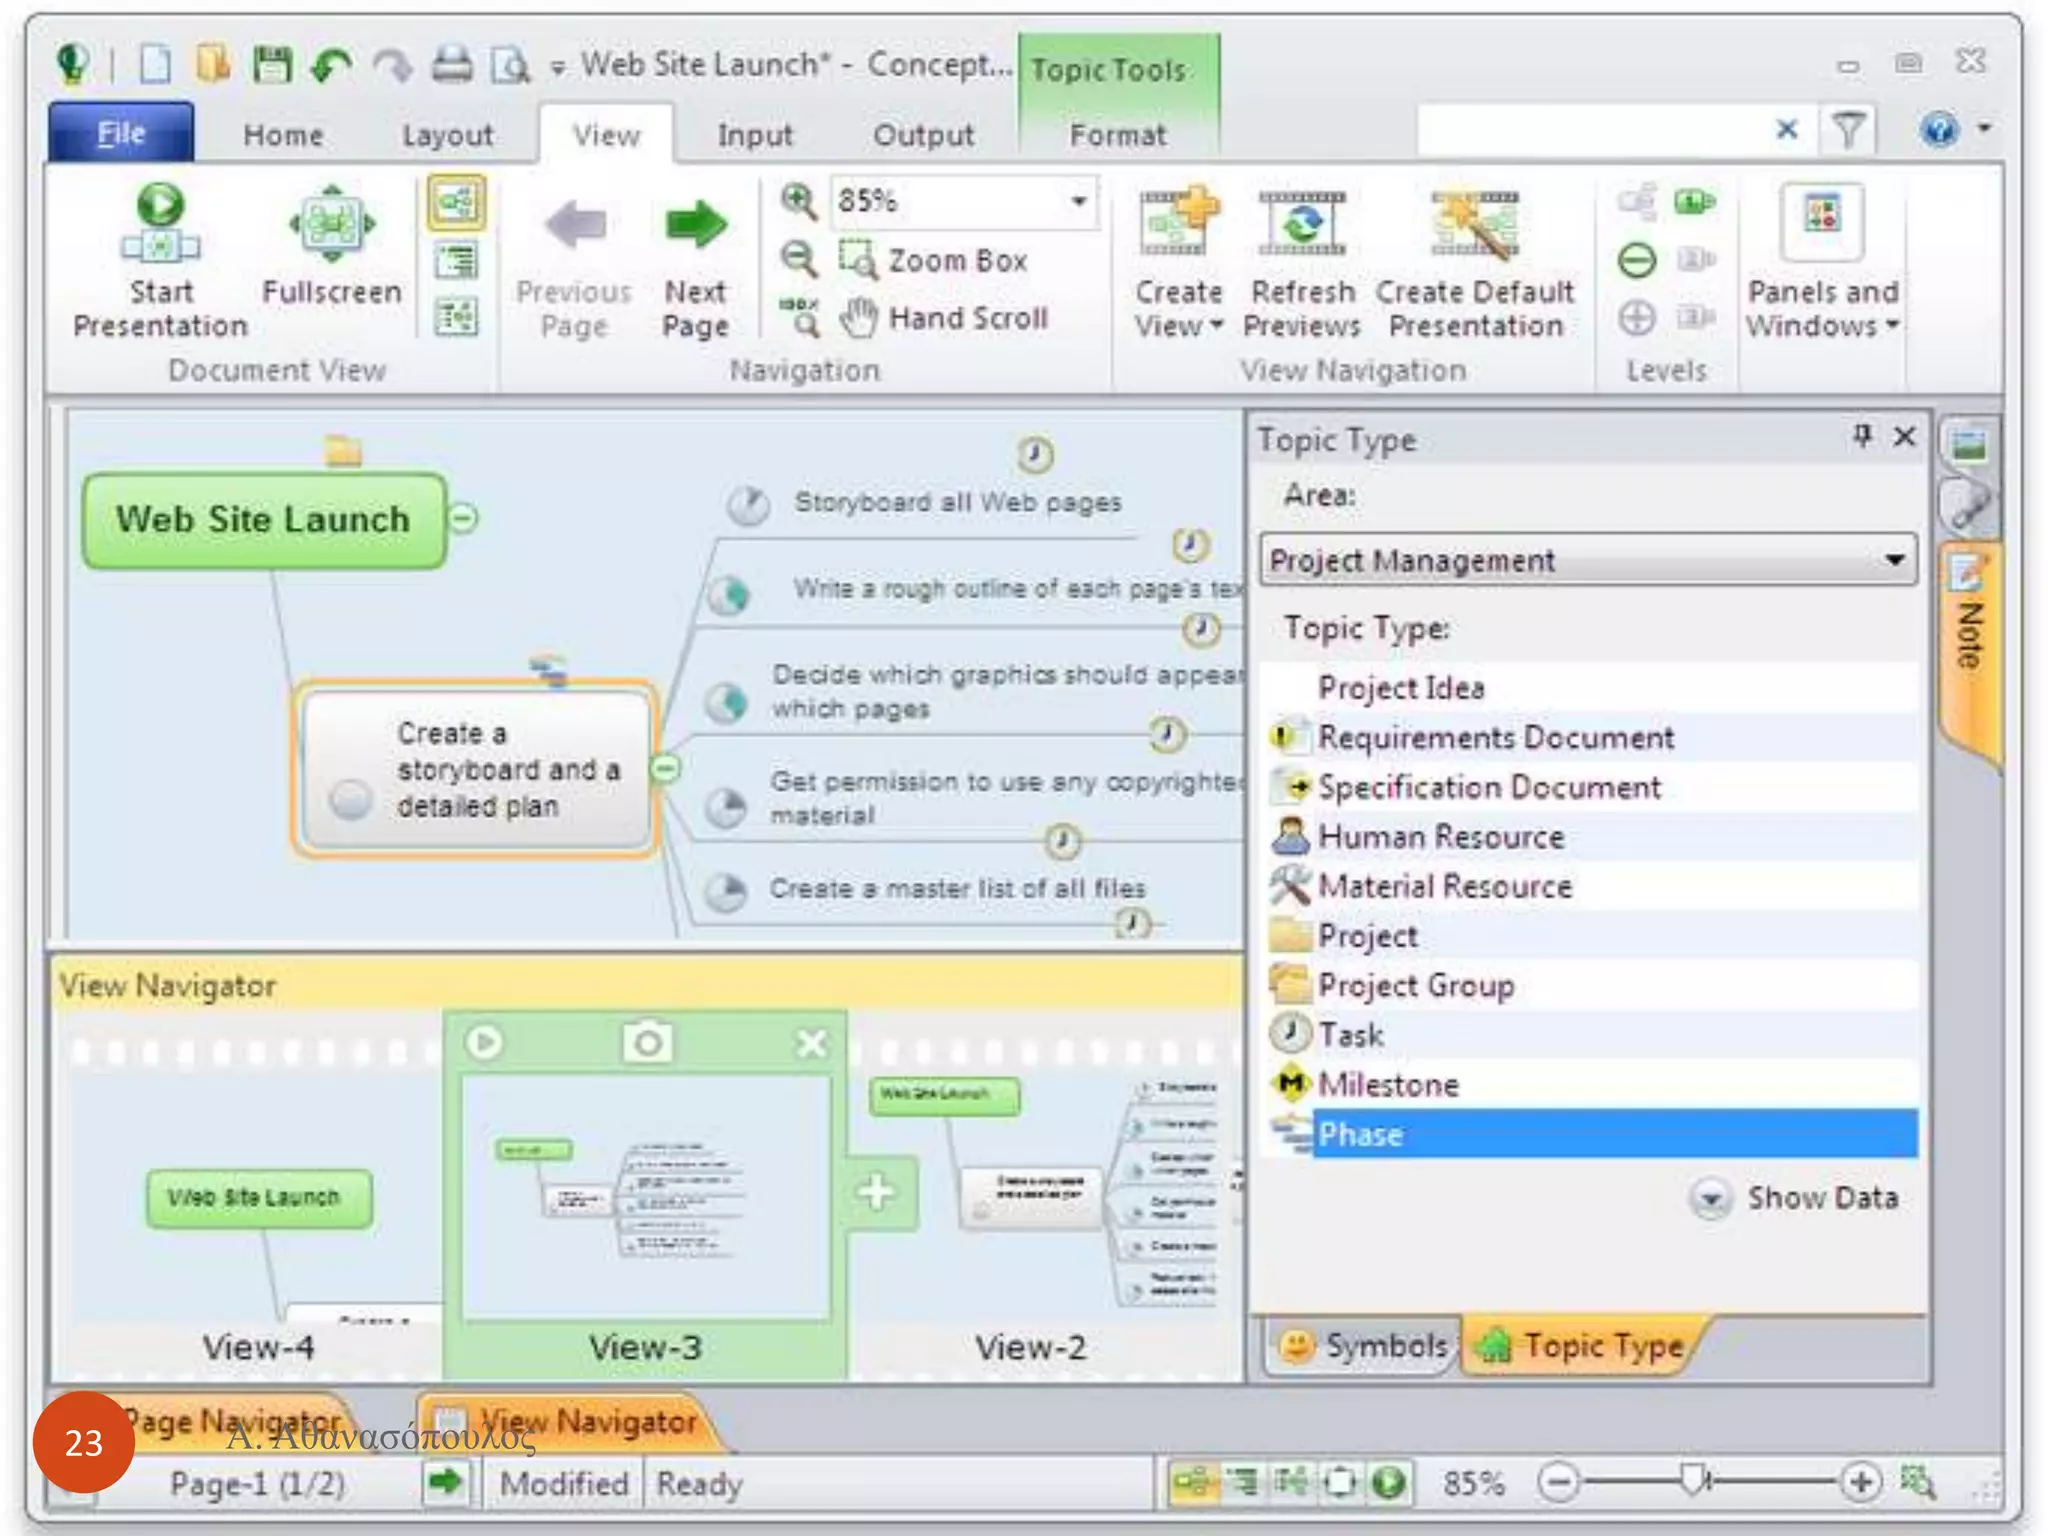Viewport: 2048px width, 1536px height.
Task: Select Milestone topic type
Action: [x=1387, y=1084]
